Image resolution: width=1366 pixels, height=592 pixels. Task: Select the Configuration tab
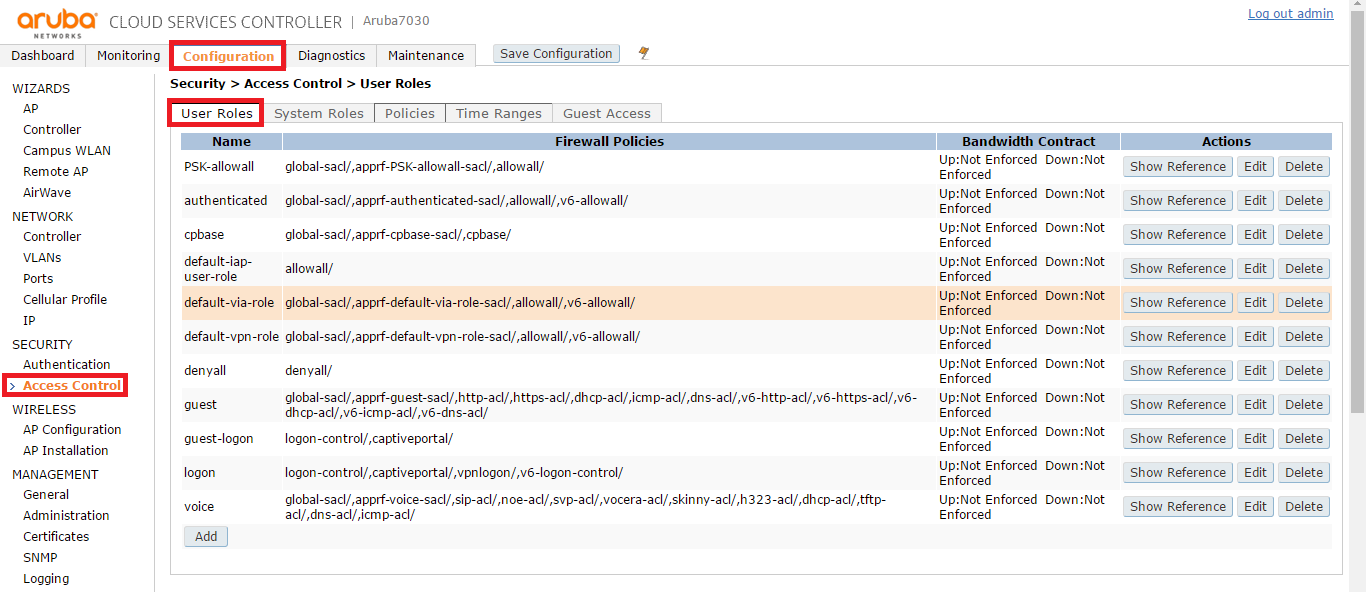(228, 56)
